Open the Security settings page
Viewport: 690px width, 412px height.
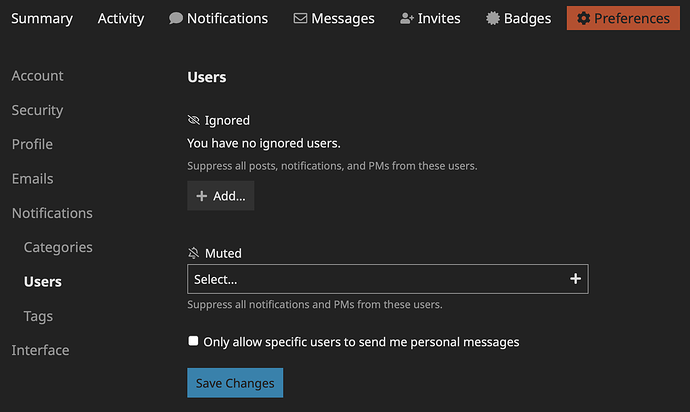pyautogui.click(x=37, y=110)
